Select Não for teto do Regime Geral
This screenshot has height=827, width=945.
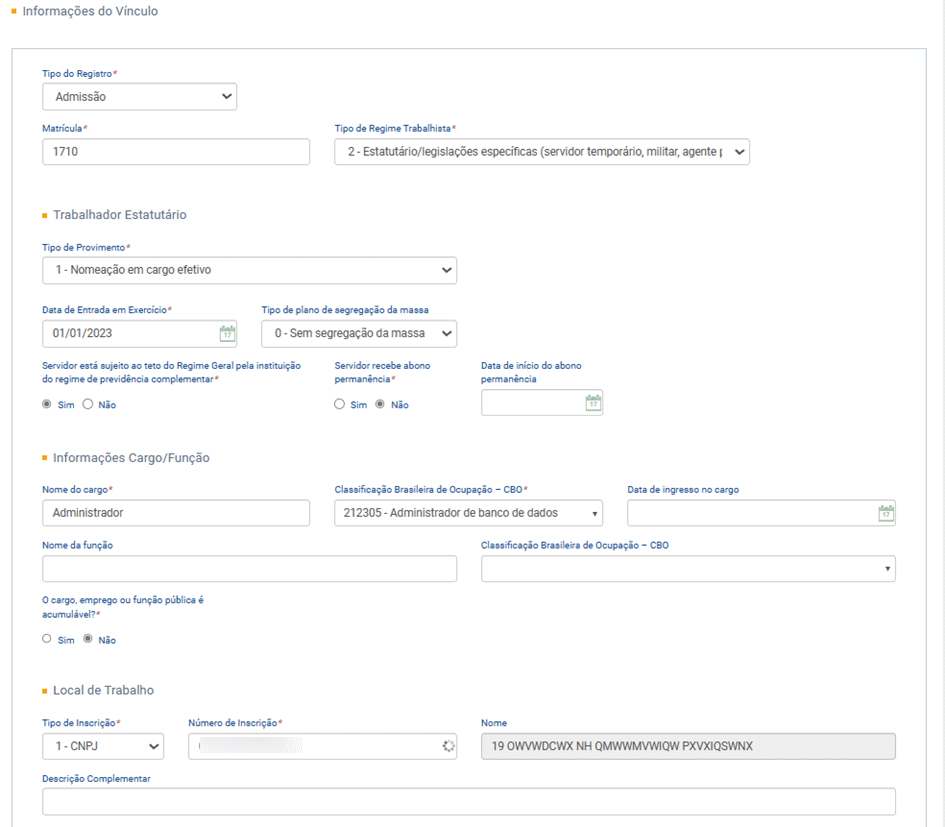(87, 405)
